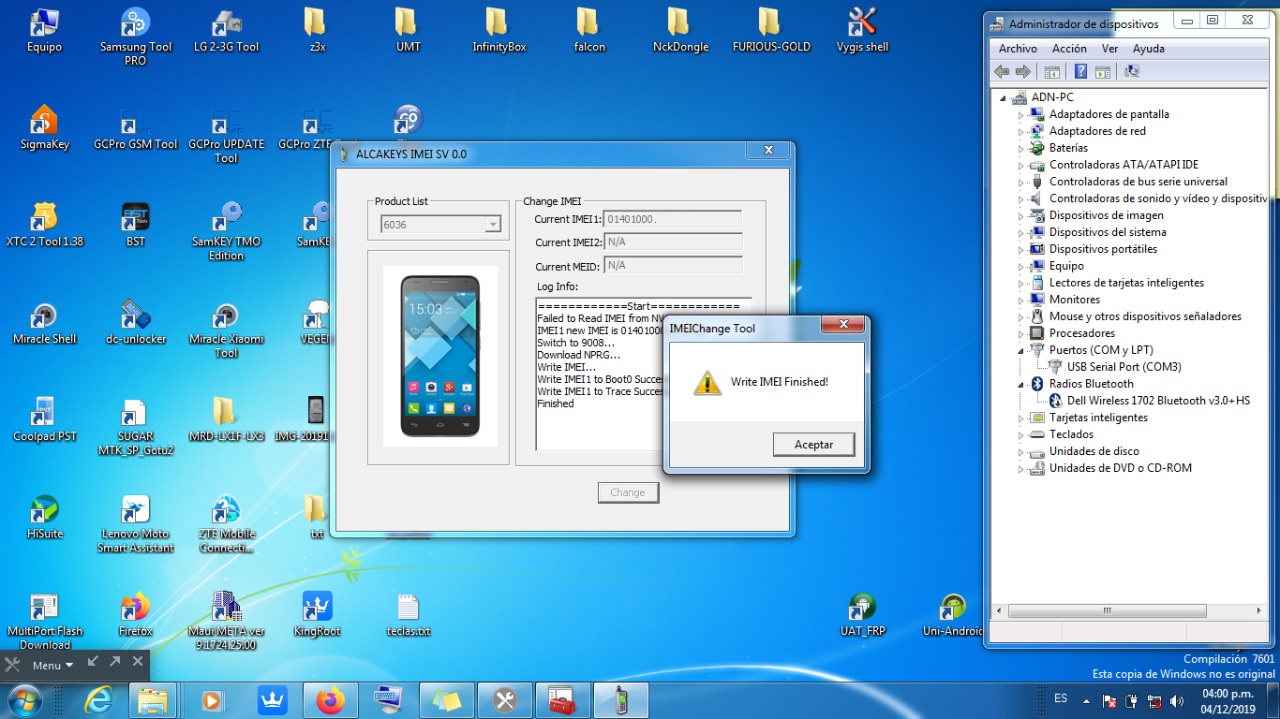1280x719 pixels.
Task: Open the LG 2-3G Tool desktop icon
Action: [226, 30]
